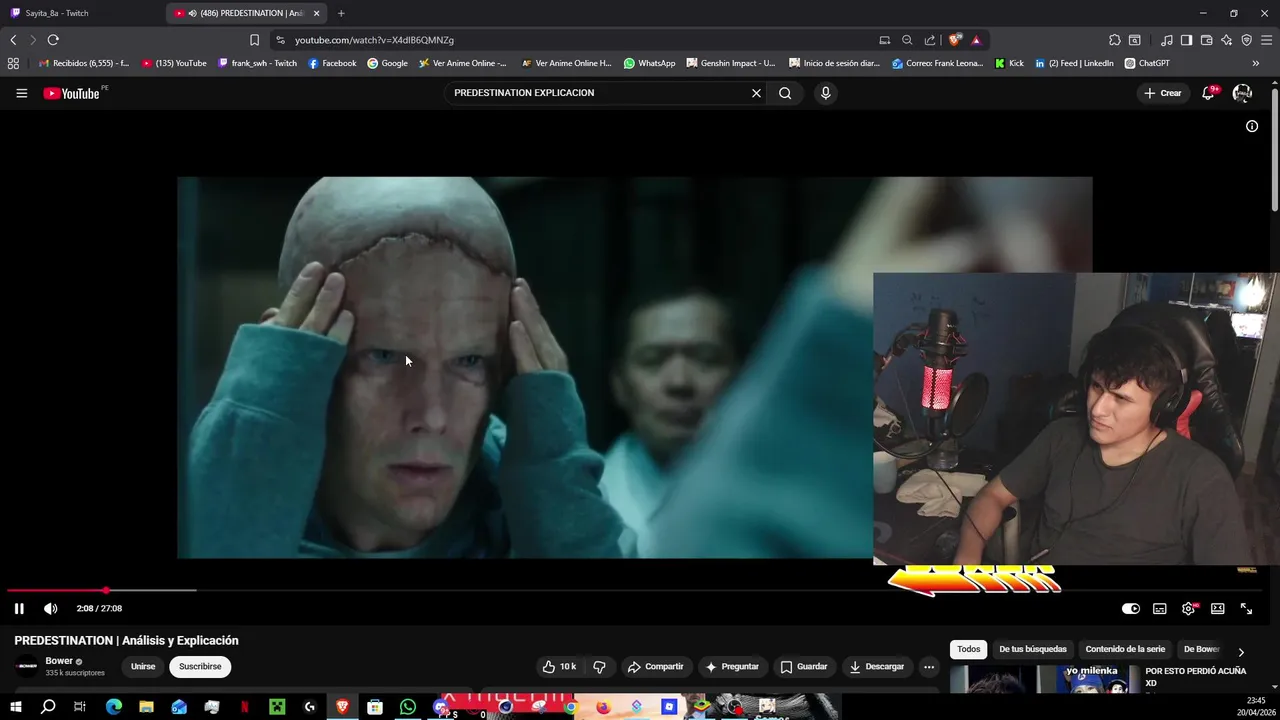Go to the YouTube home logo
This screenshot has height=720, width=1280.
[x=71, y=93]
